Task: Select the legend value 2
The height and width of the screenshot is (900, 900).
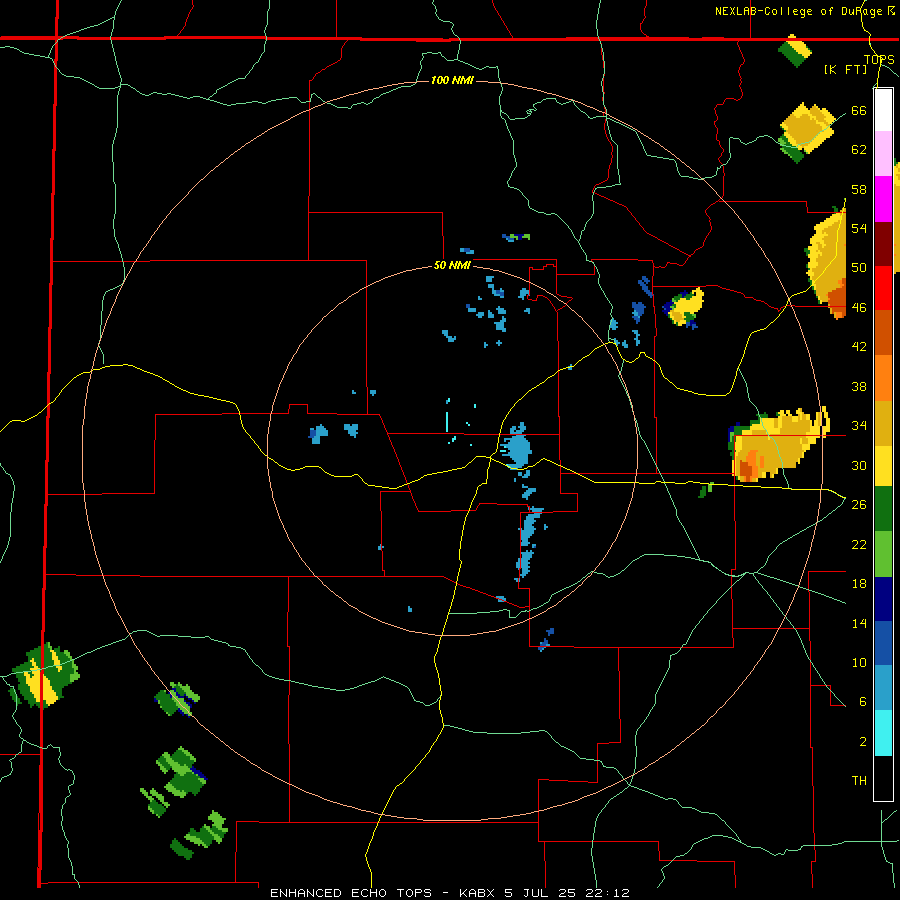Action: (862, 742)
